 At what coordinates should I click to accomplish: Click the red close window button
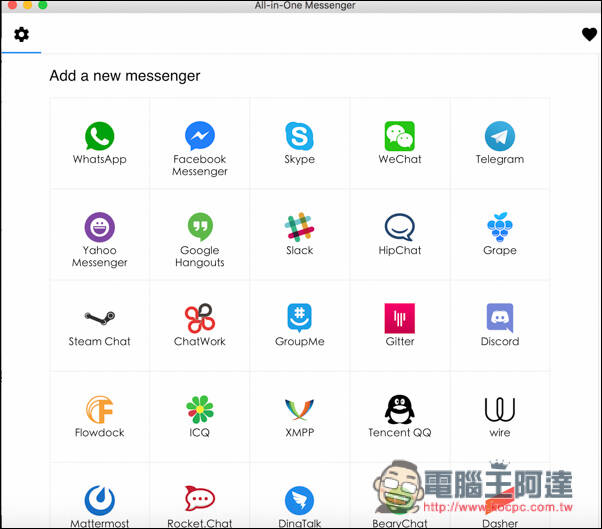click(x=12, y=5)
